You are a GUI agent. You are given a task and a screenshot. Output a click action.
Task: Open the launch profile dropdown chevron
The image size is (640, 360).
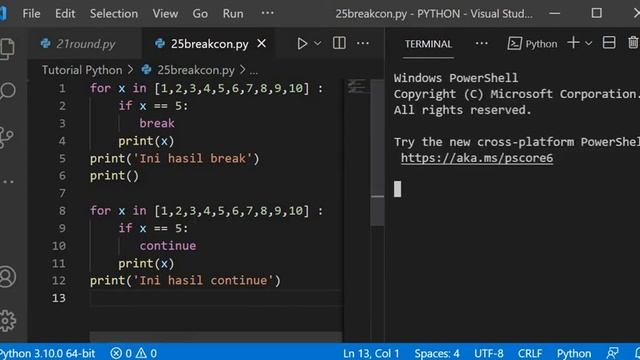[589, 43]
